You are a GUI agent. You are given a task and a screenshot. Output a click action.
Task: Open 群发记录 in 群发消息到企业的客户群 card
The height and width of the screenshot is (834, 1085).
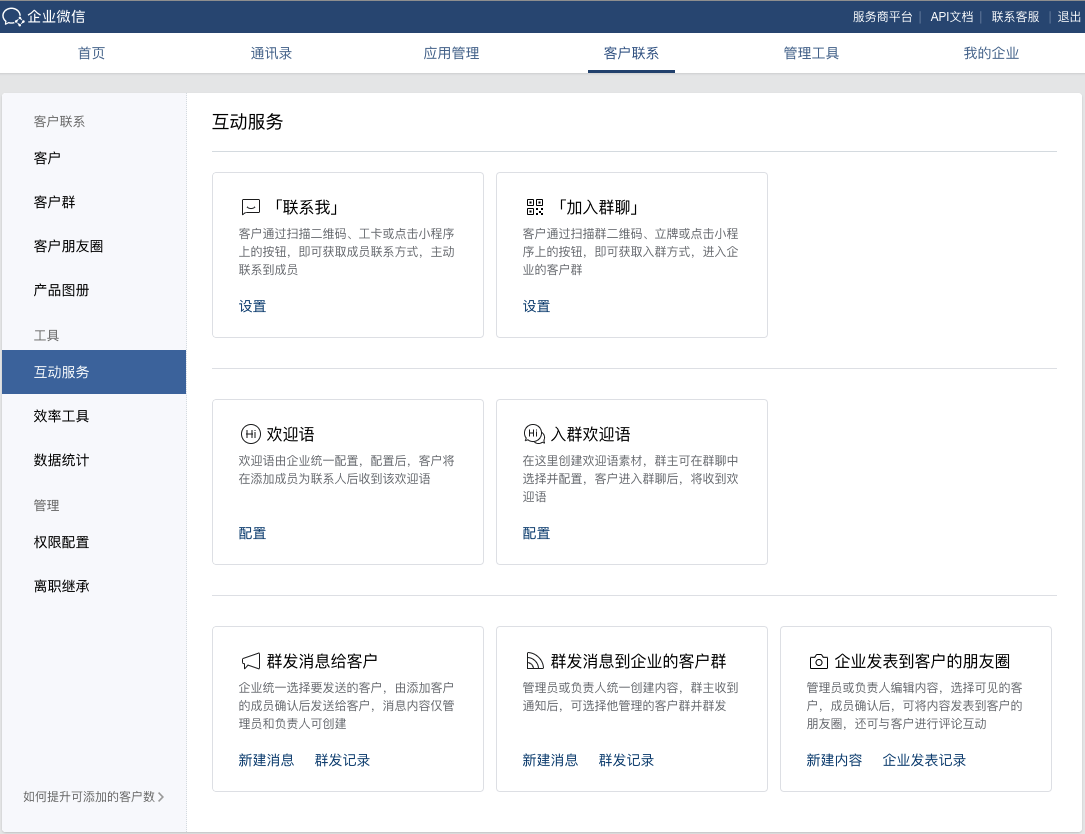(626, 760)
